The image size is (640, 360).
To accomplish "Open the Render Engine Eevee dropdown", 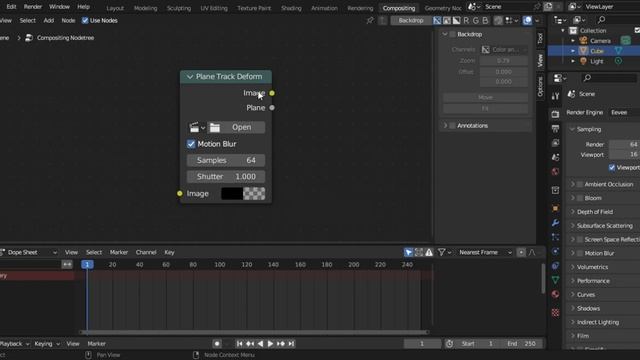I will point(623,113).
